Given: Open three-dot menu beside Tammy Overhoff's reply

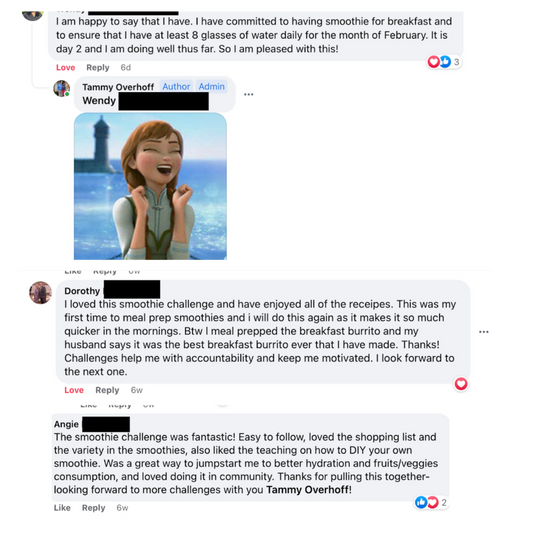Looking at the screenshot, I should 248,94.
